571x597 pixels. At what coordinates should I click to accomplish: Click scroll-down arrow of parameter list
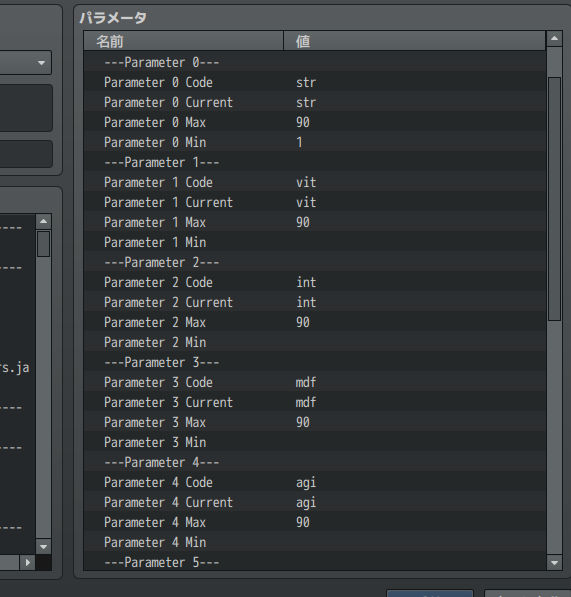(x=554, y=562)
